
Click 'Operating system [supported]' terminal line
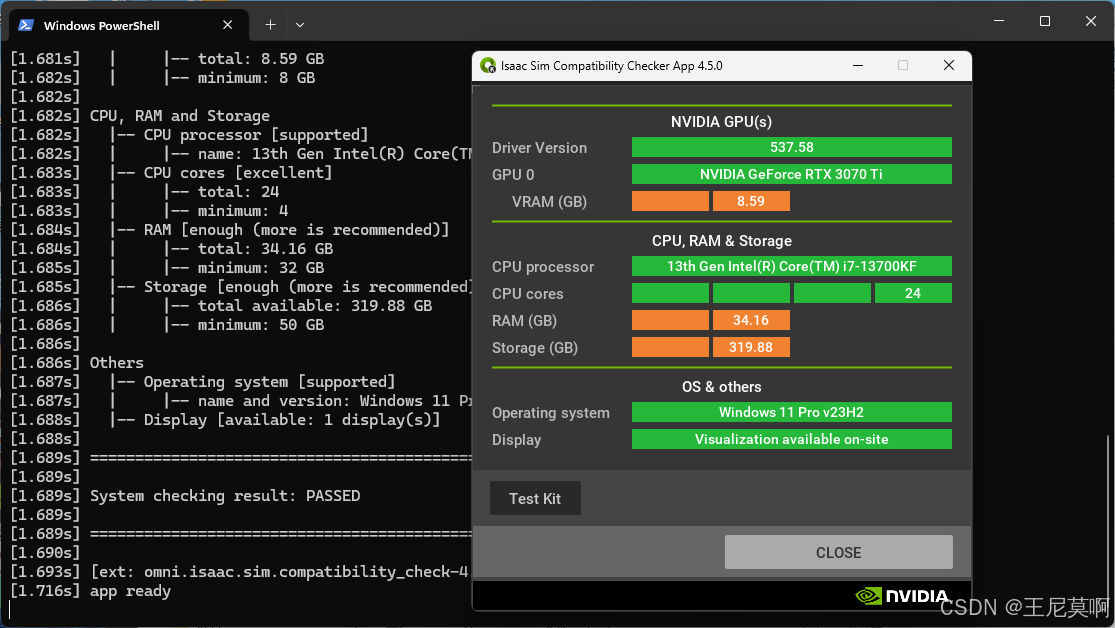(x=270, y=382)
